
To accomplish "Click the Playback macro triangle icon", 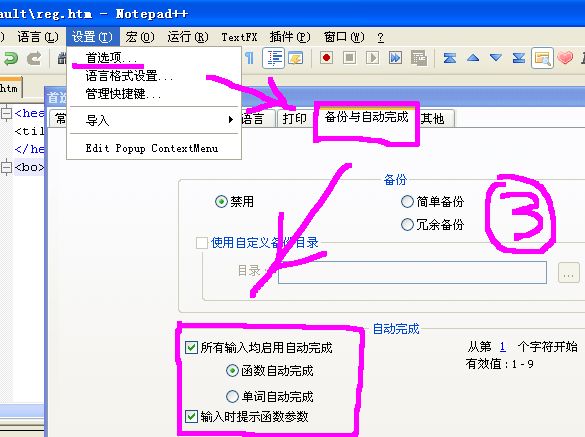I will tap(372, 58).
